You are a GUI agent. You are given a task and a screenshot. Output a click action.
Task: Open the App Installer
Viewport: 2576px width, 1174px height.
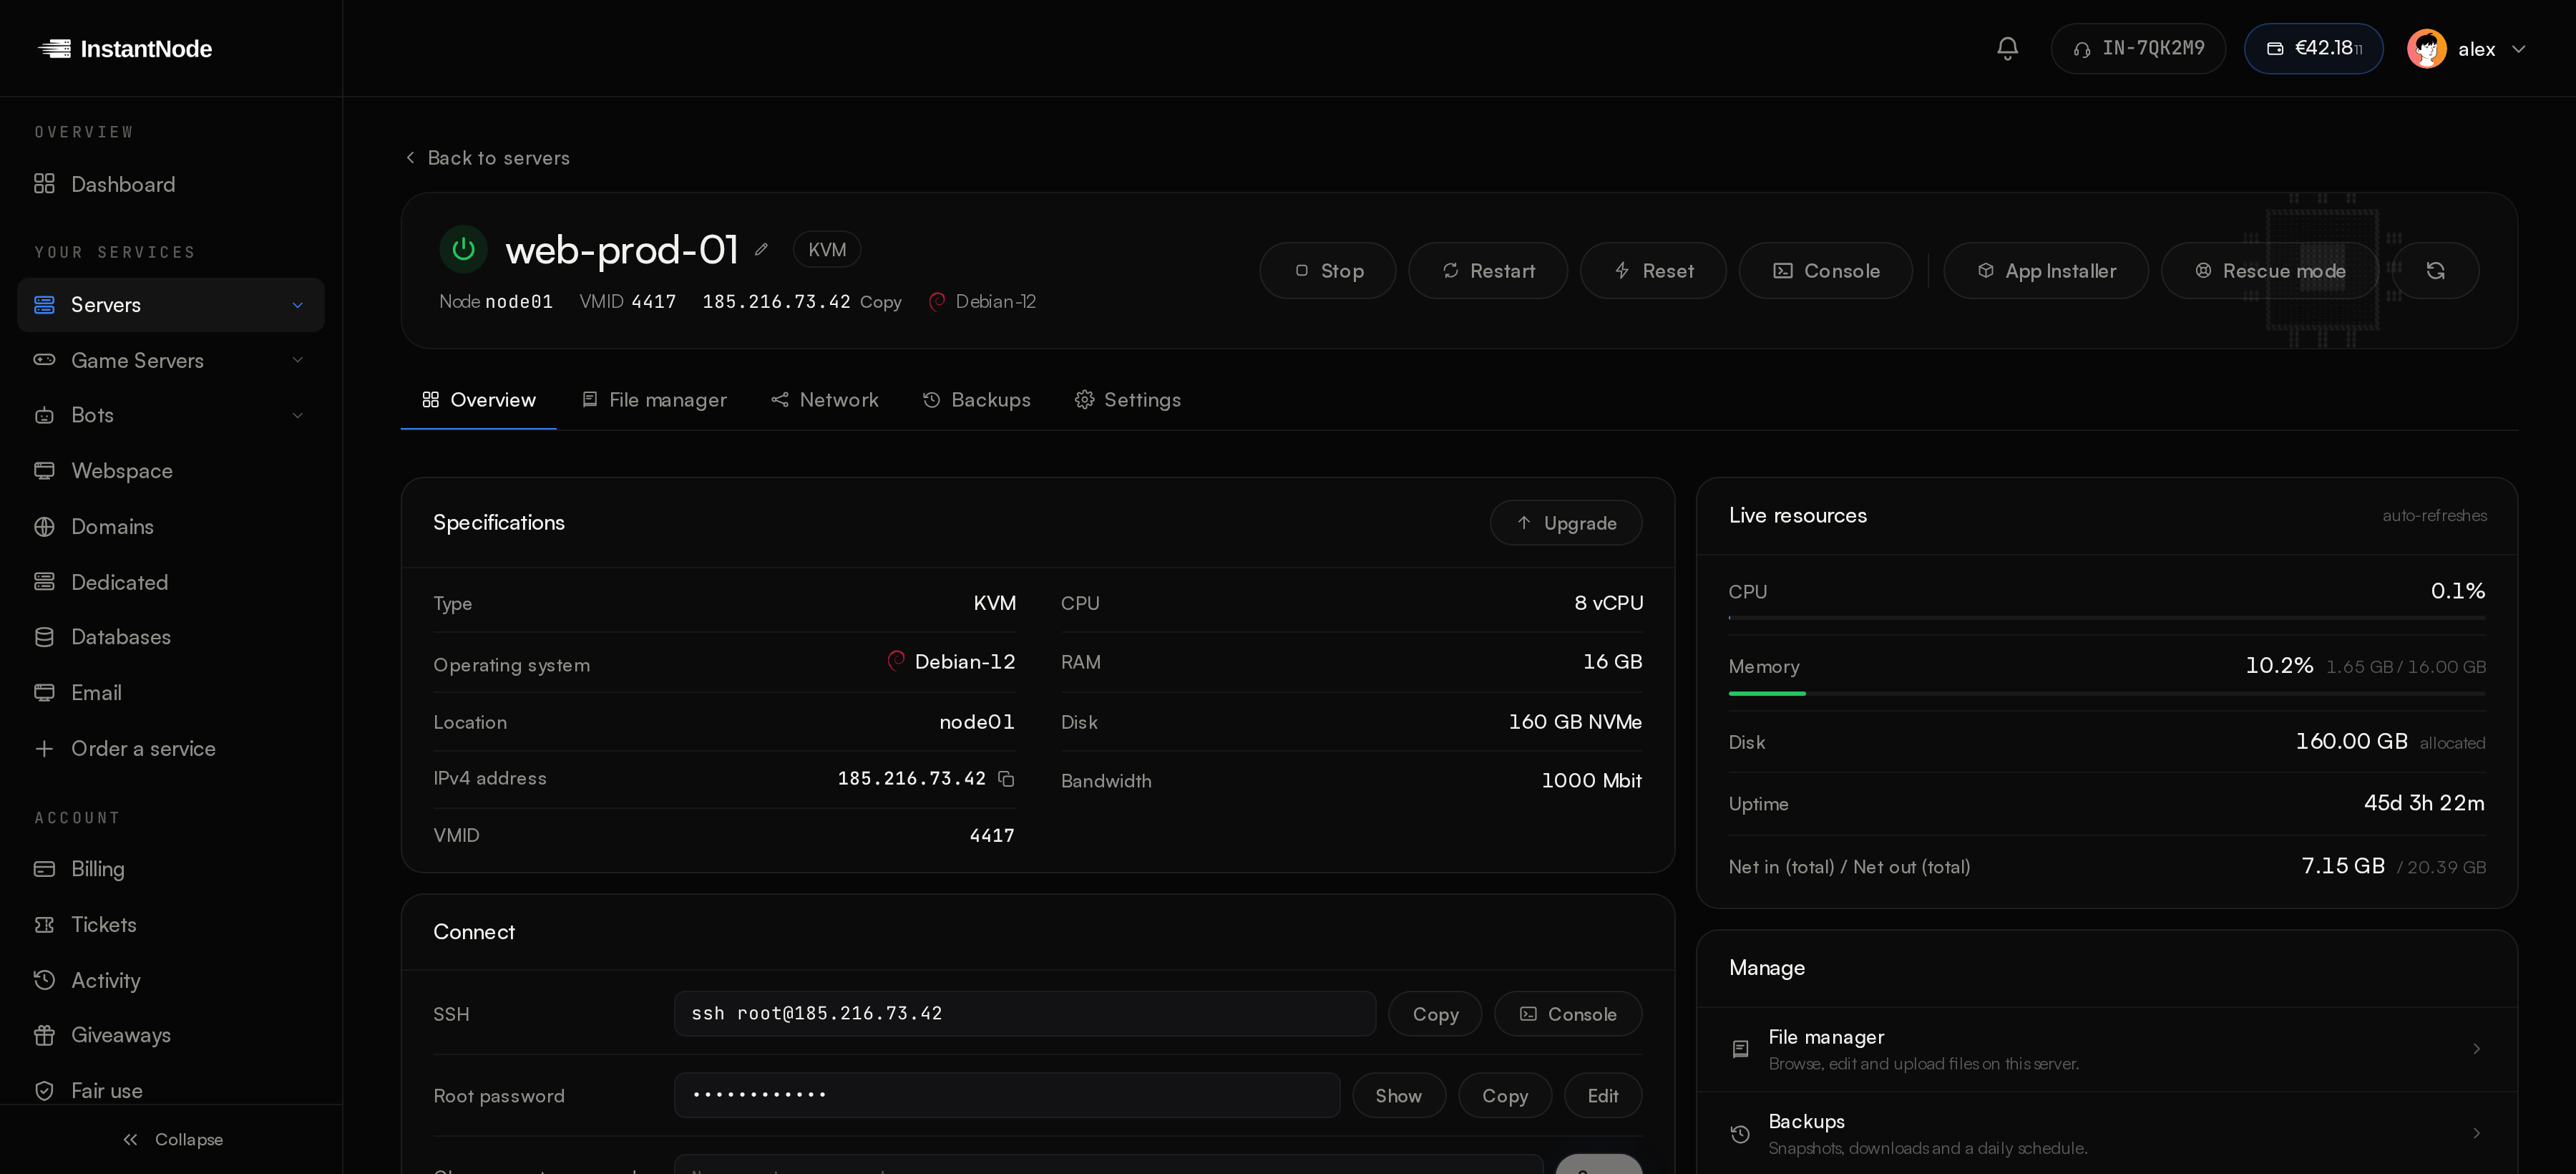pos(2046,271)
